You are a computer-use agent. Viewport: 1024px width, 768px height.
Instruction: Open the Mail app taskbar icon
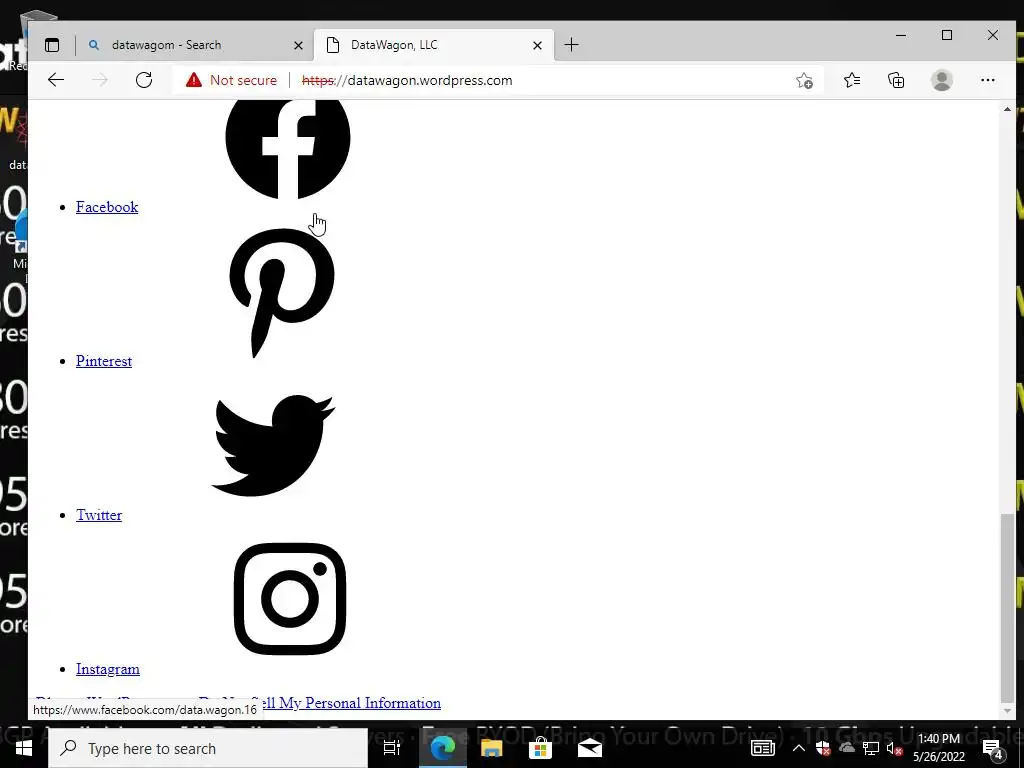[590, 748]
